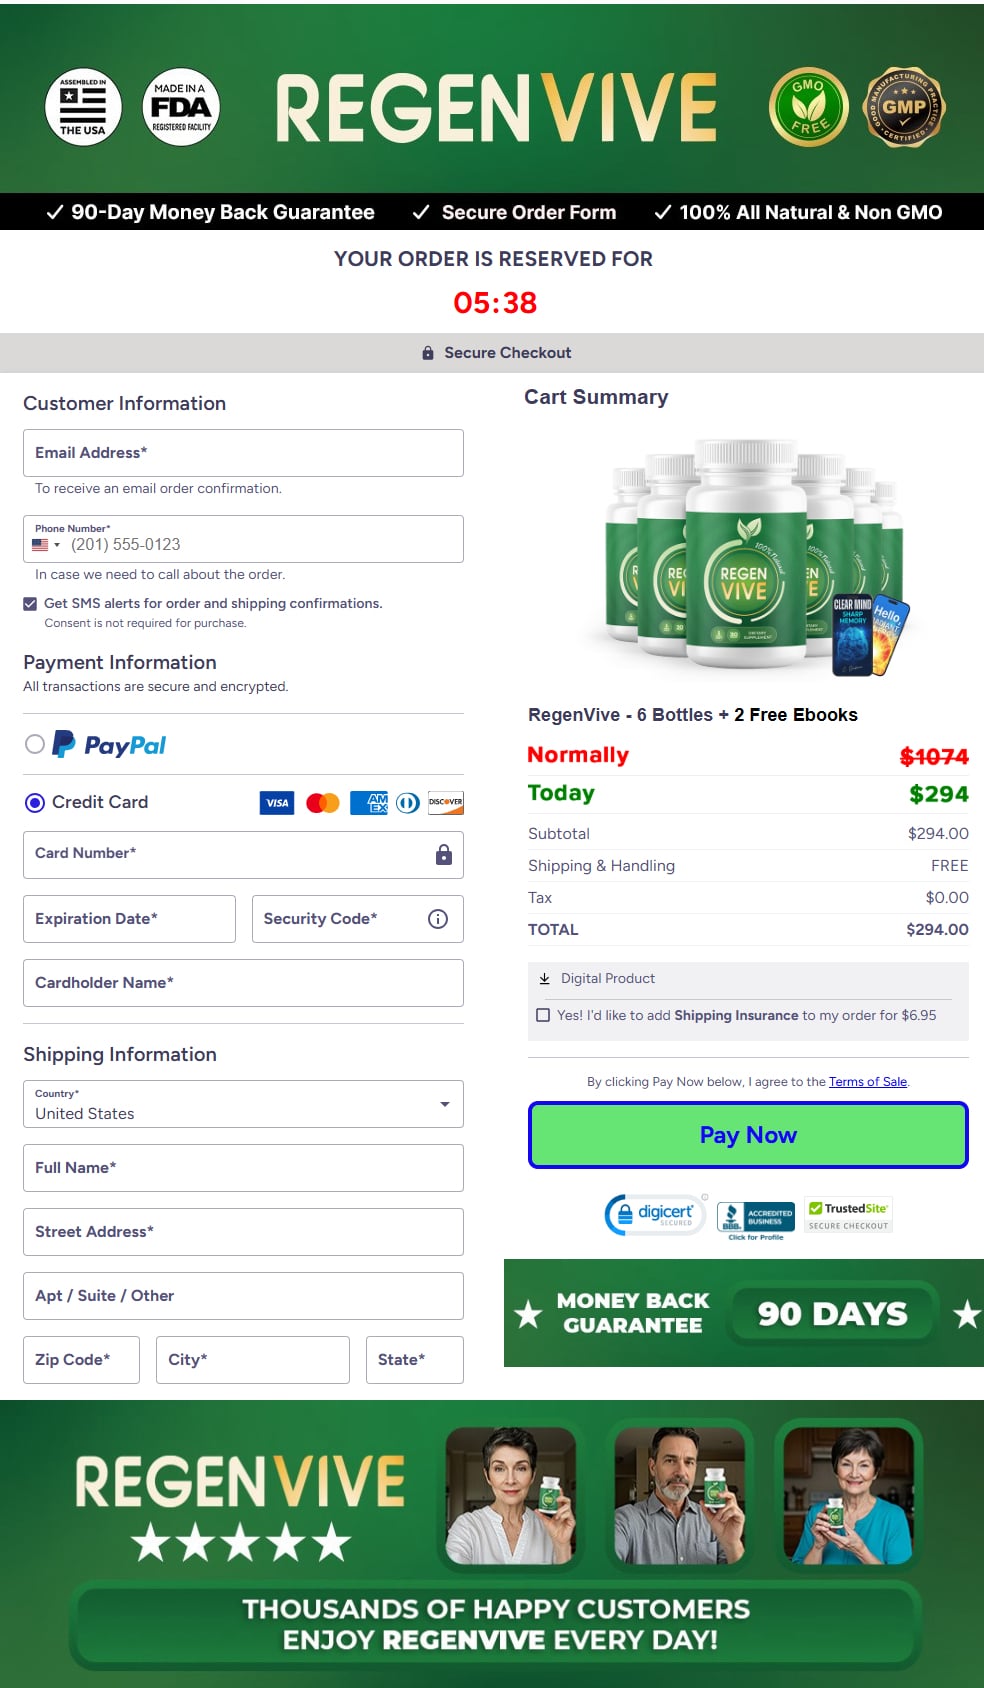
Task: Open the phone country flag selector
Action: coord(44,544)
